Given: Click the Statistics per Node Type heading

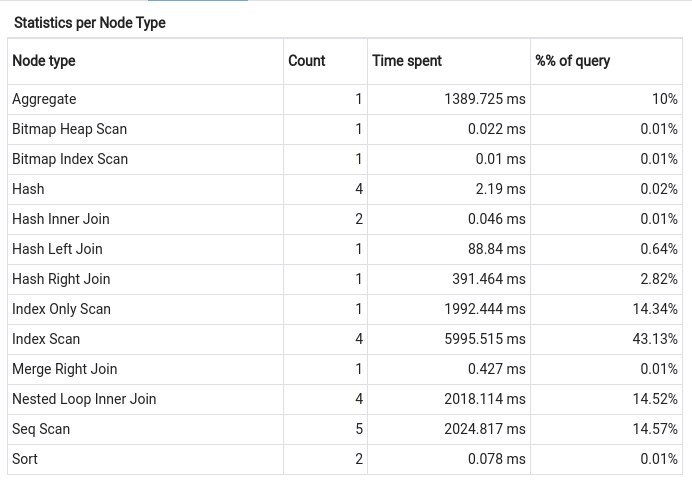Looking at the screenshot, I should coord(90,22).
